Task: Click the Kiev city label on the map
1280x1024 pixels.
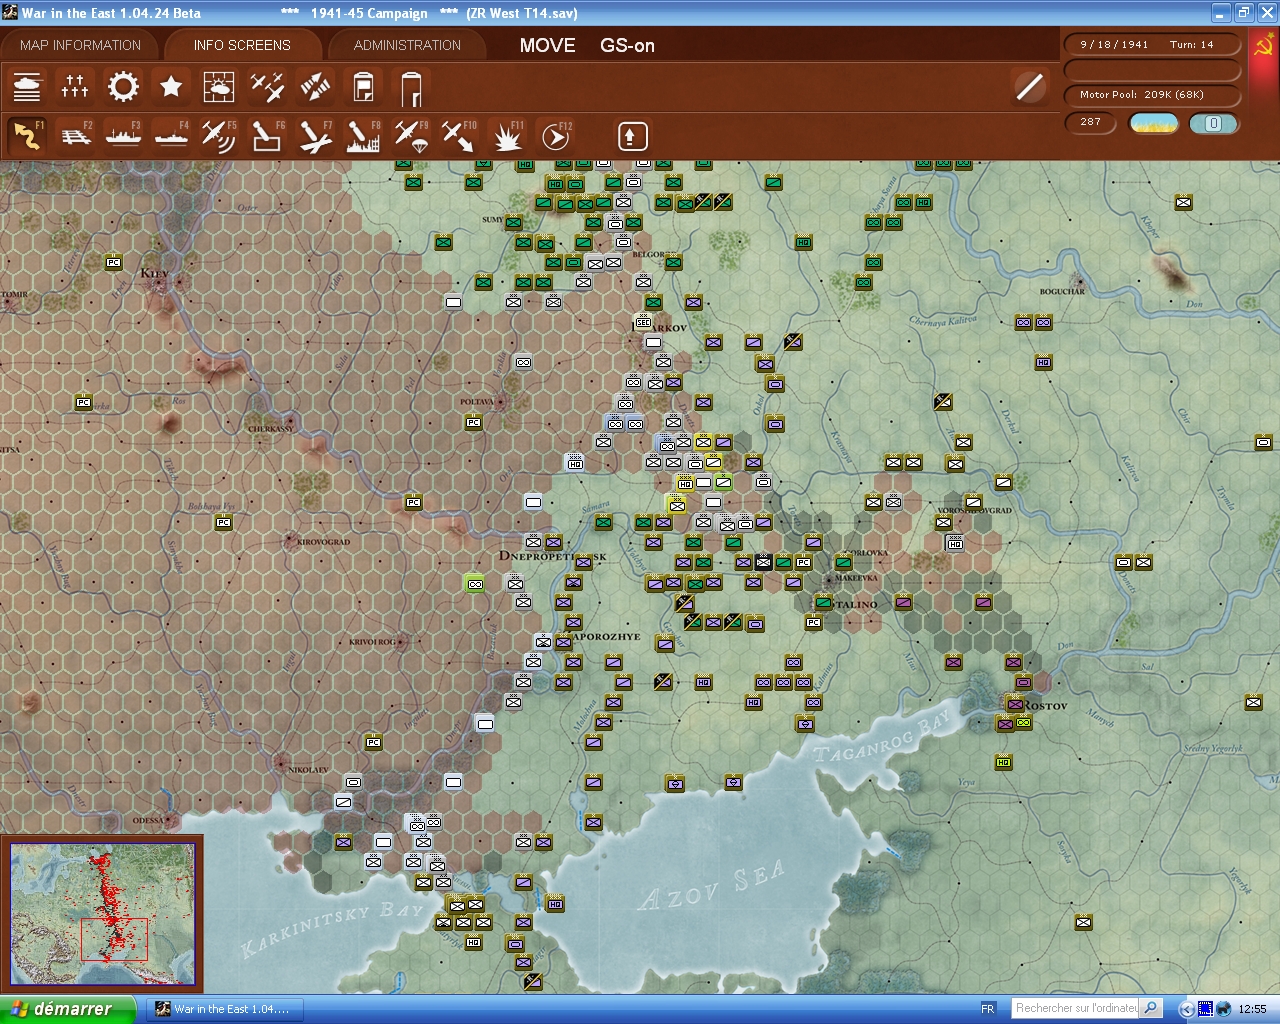Action: pos(155,273)
